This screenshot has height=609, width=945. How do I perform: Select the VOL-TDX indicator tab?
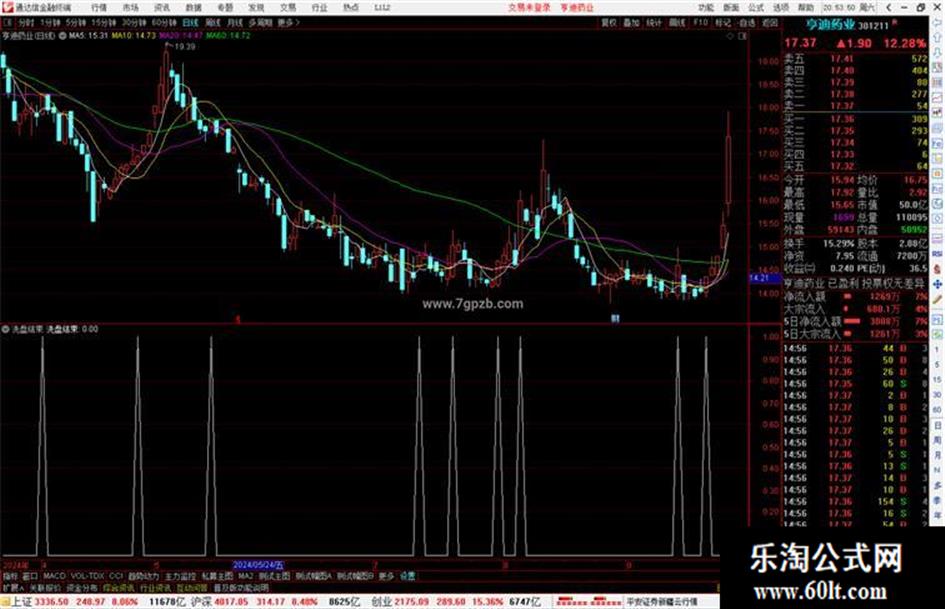(x=88, y=576)
